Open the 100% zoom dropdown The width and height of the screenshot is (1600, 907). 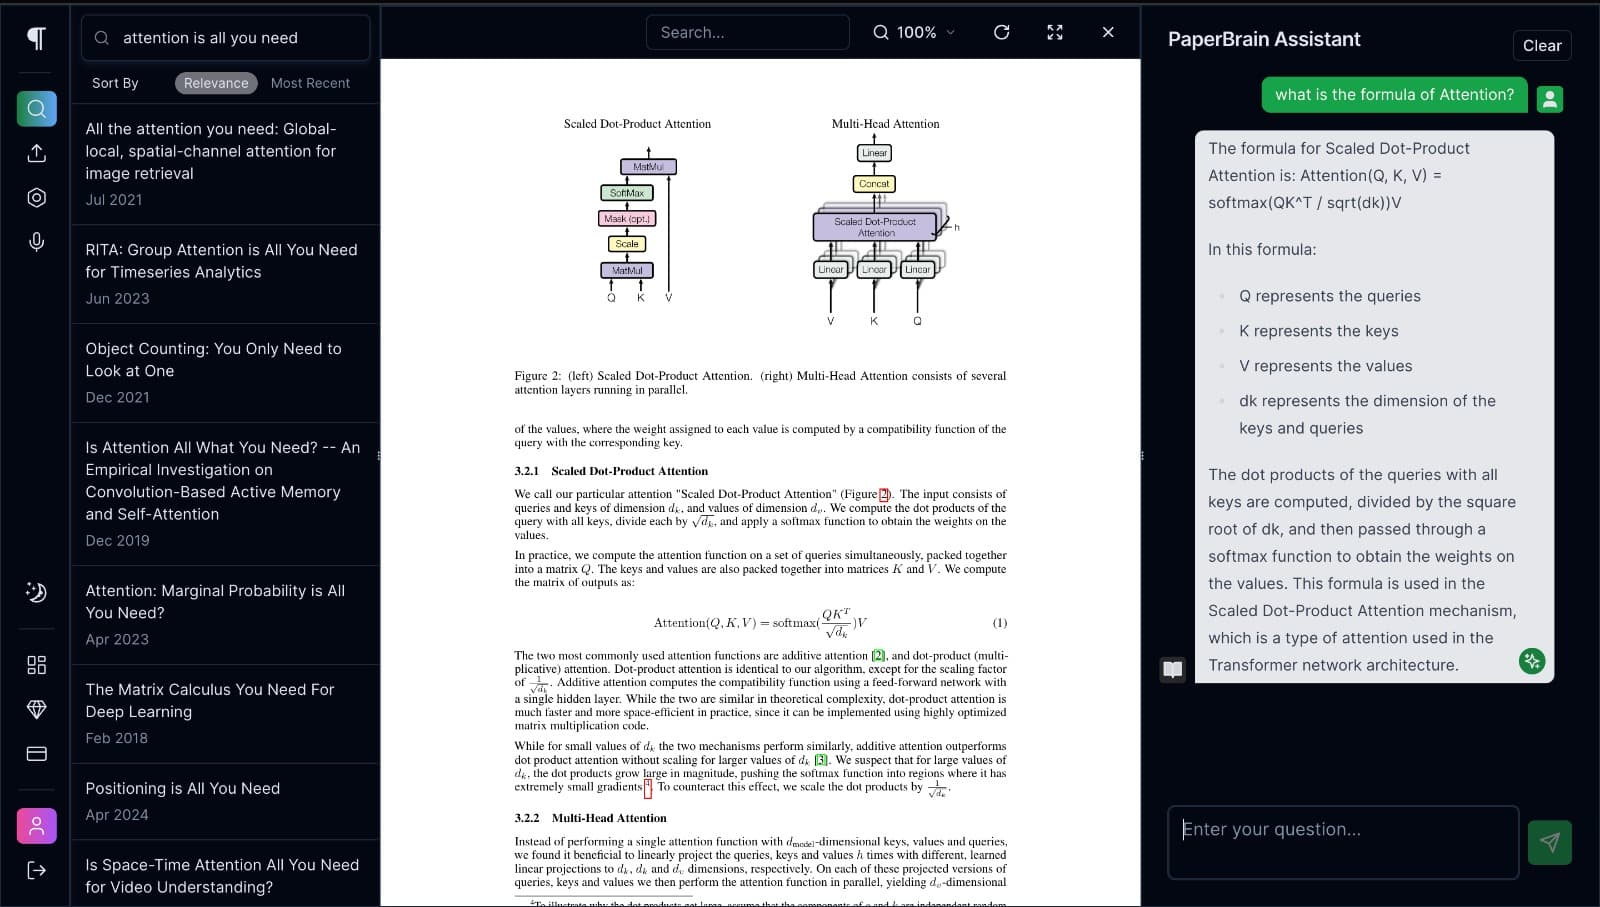[x=914, y=32]
